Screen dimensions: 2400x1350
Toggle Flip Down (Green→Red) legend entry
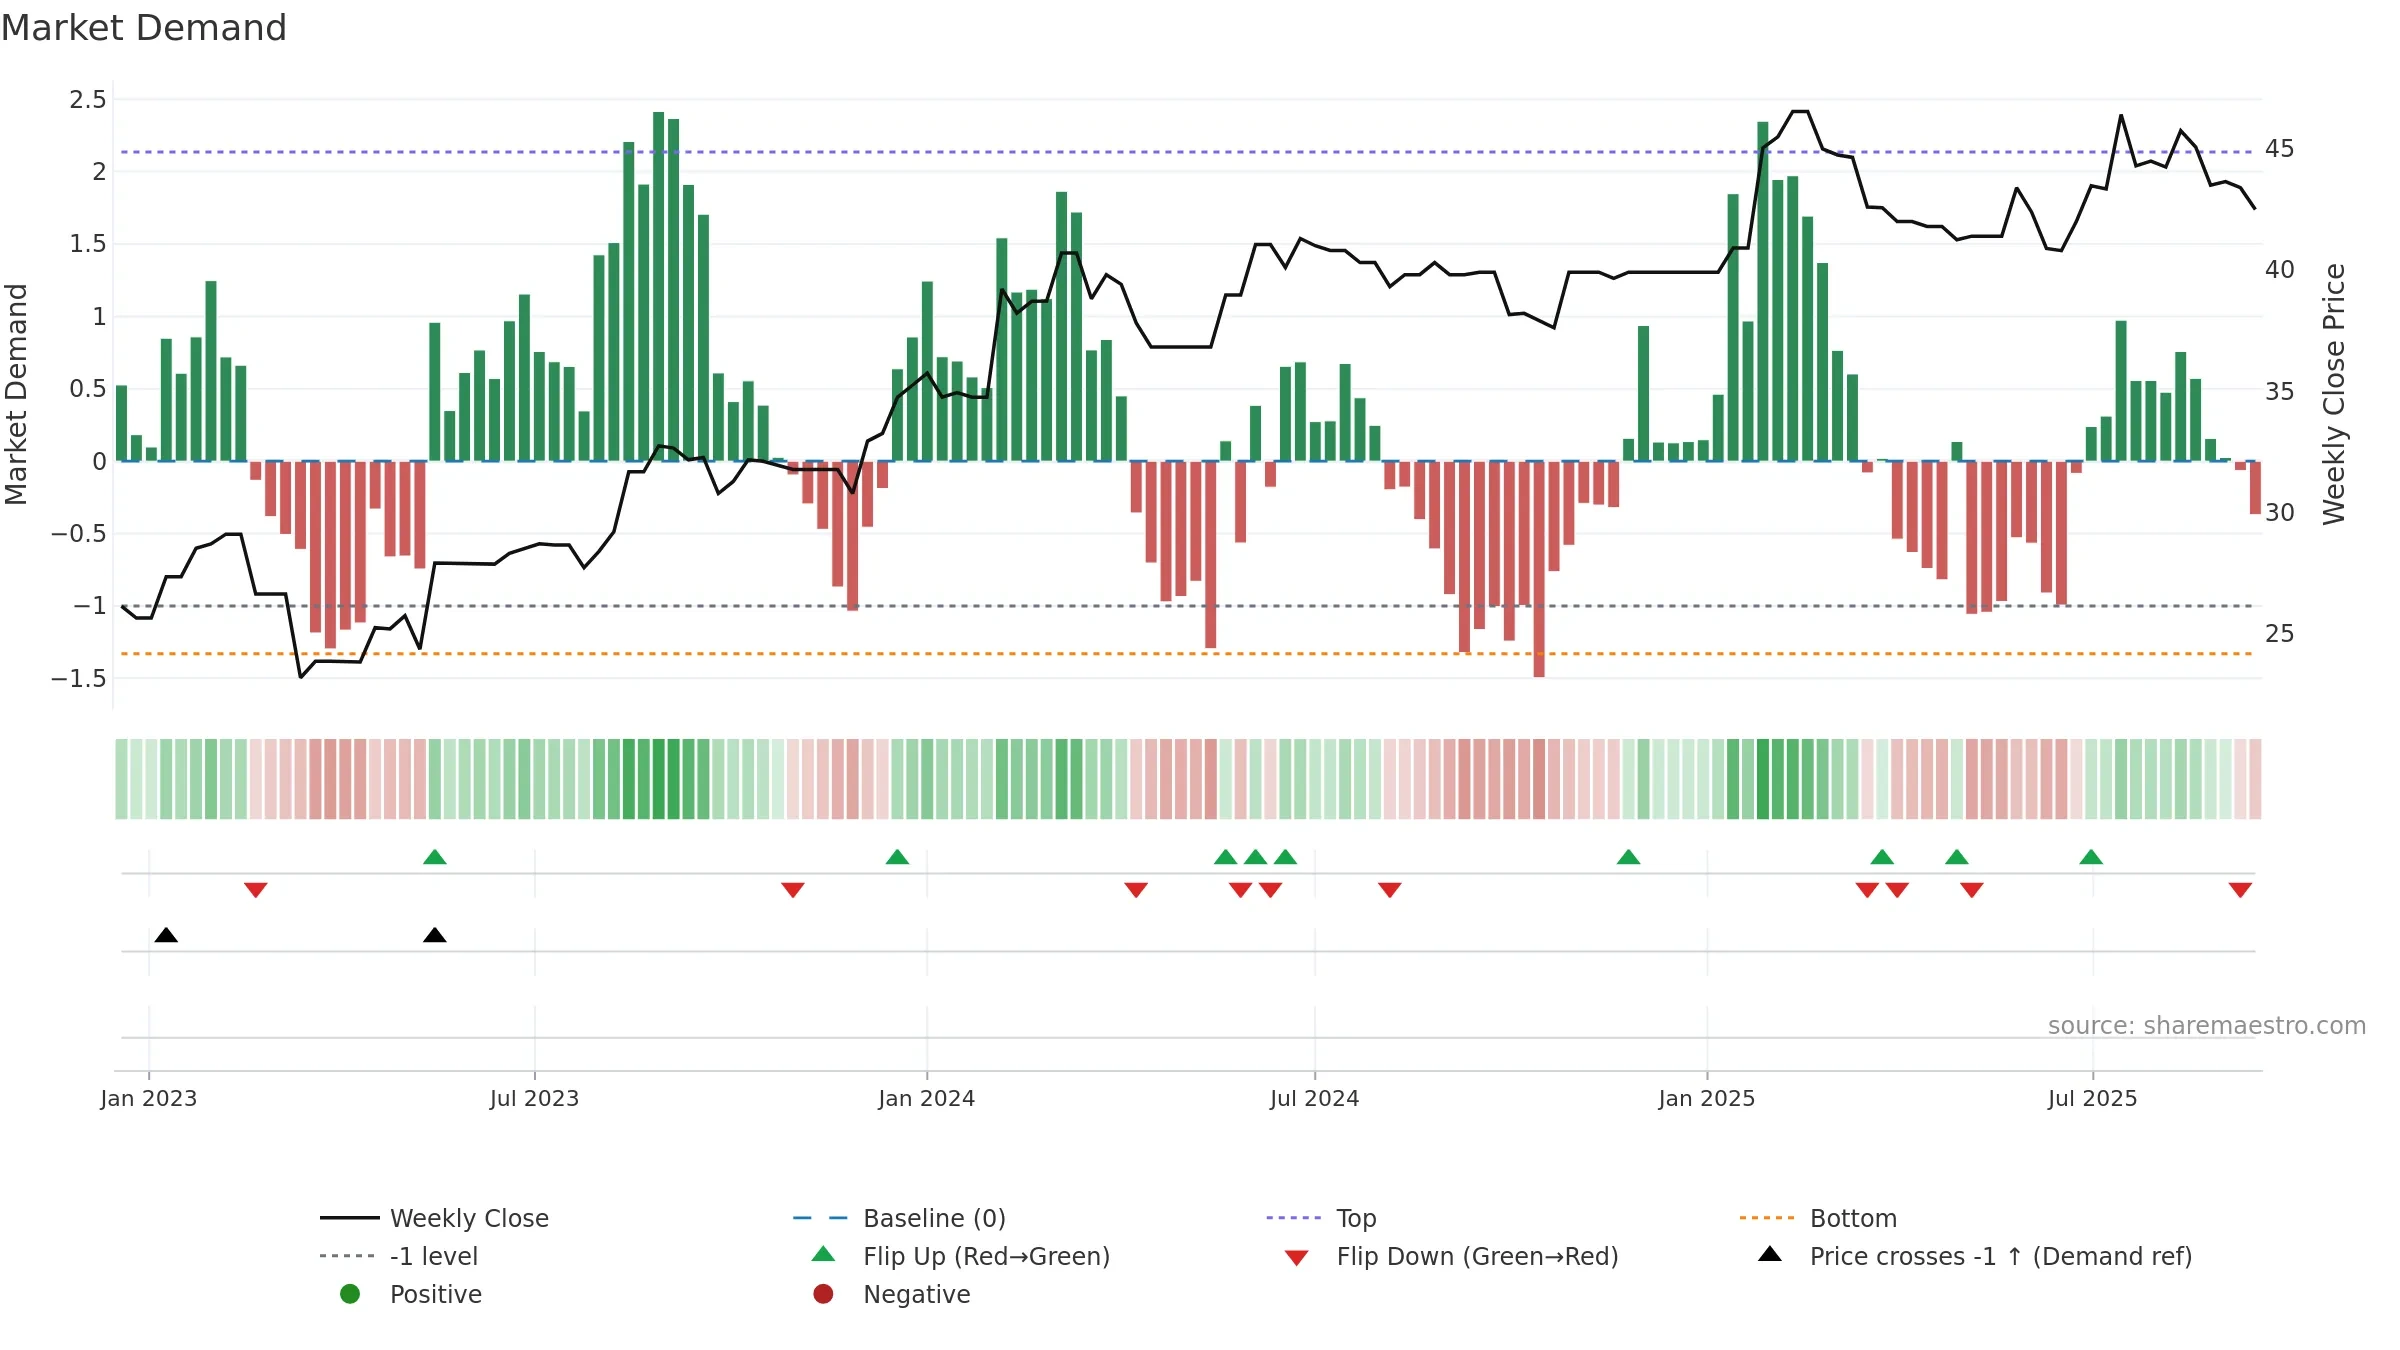pos(1450,1256)
